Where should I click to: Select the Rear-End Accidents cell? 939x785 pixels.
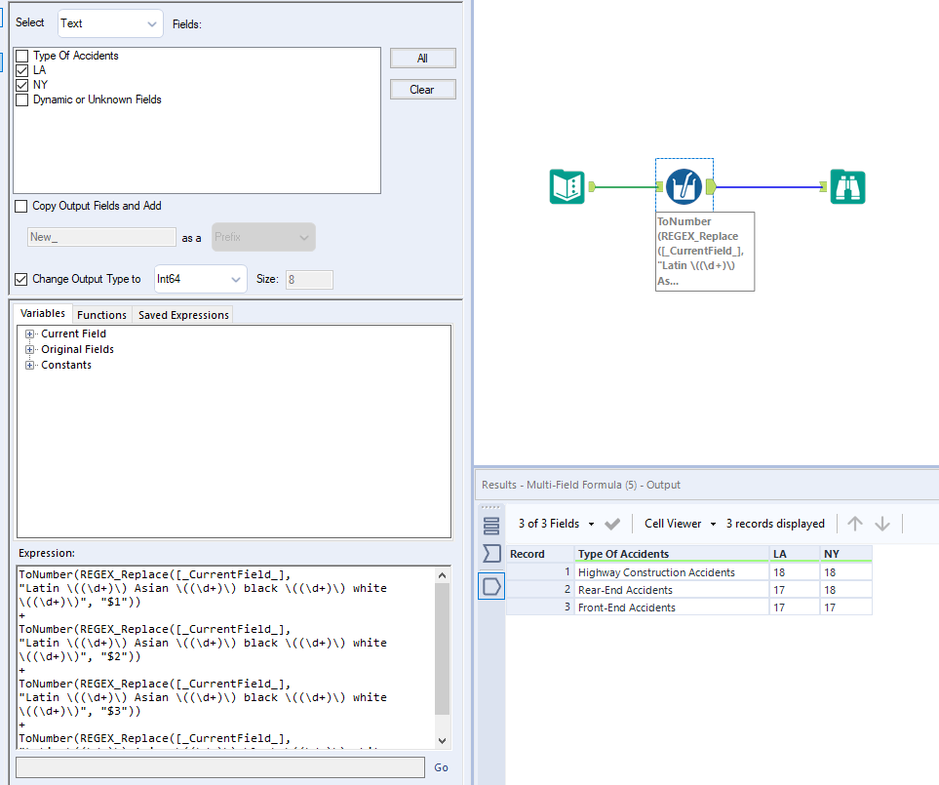point(671,590)
